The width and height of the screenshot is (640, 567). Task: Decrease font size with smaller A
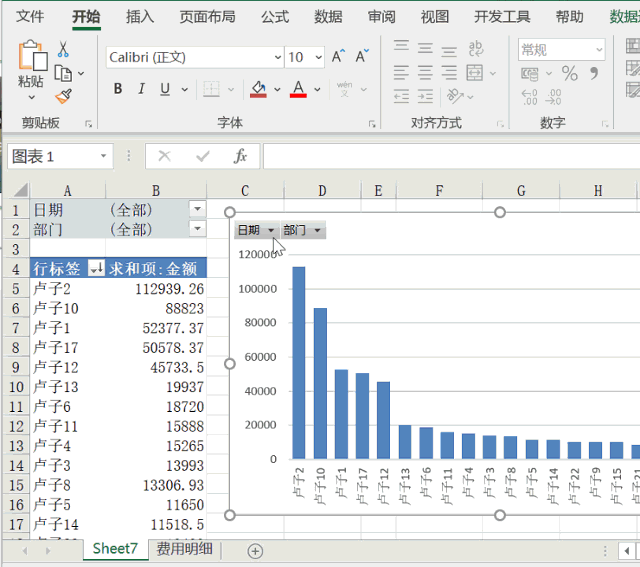362,56
